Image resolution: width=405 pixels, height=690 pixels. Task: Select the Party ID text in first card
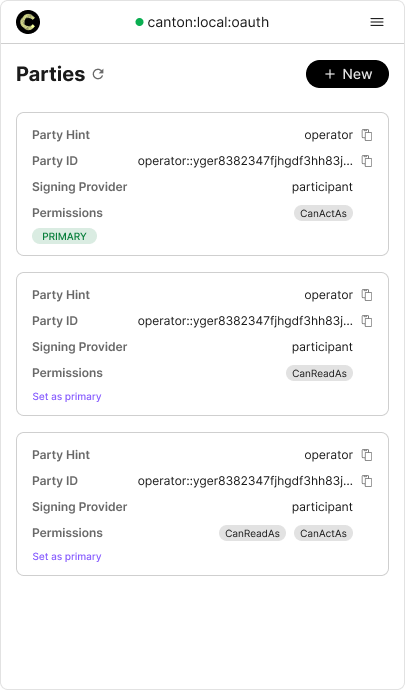245,161
